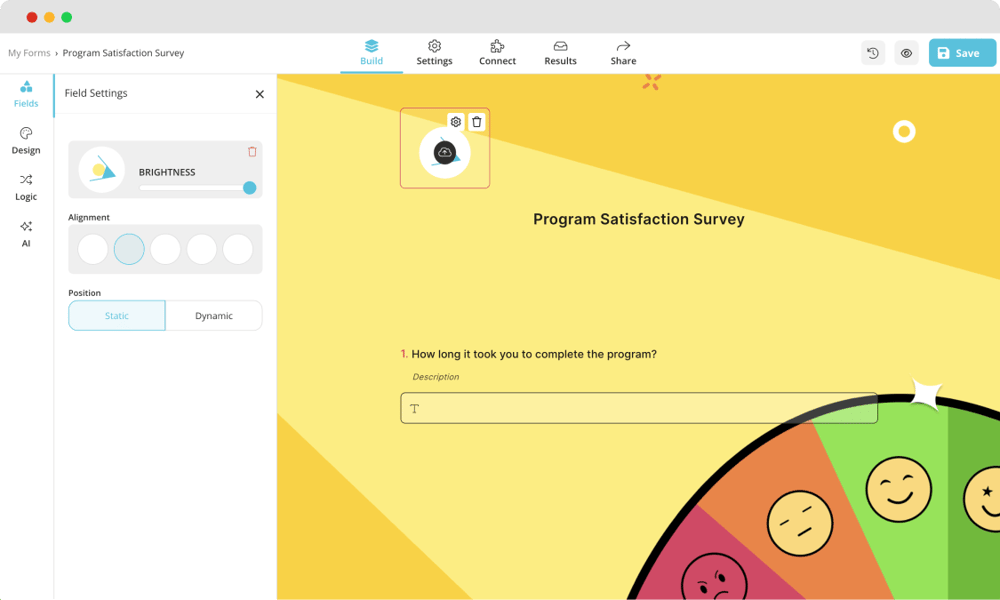
Task: Select the first alignment option
Action: 93,249
